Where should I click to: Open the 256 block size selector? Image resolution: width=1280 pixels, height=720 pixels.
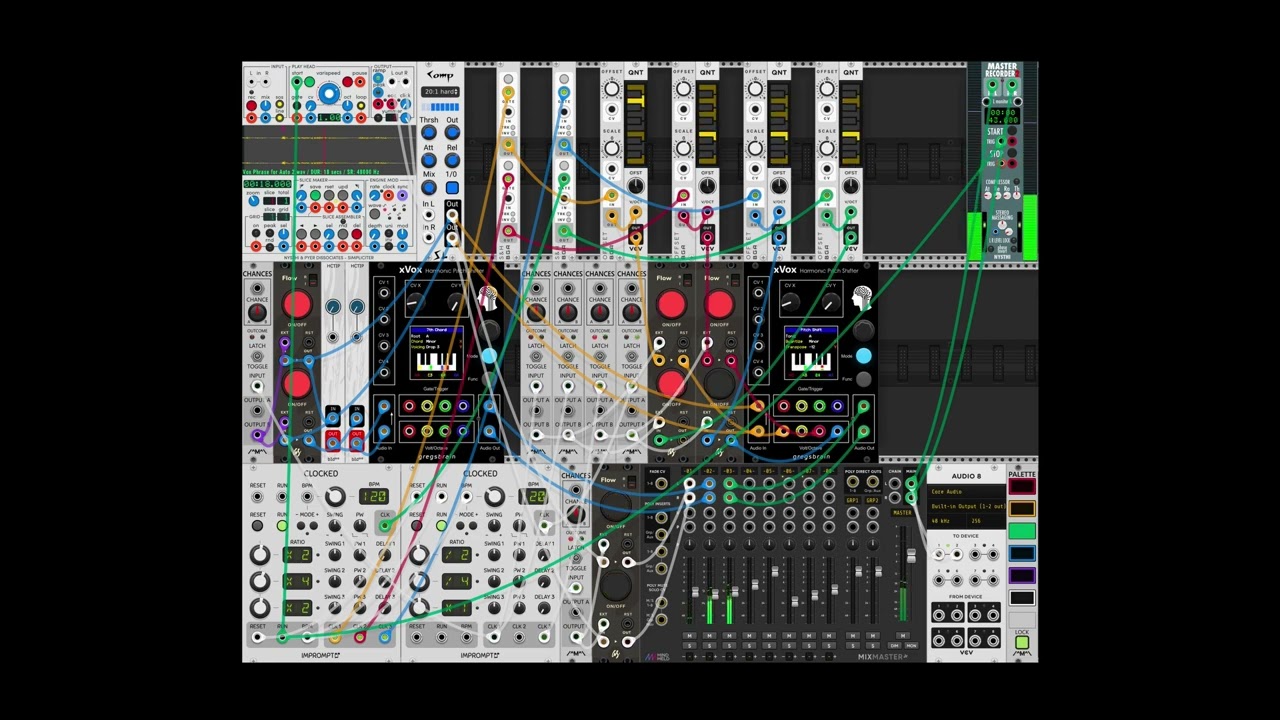pos(985,521)
